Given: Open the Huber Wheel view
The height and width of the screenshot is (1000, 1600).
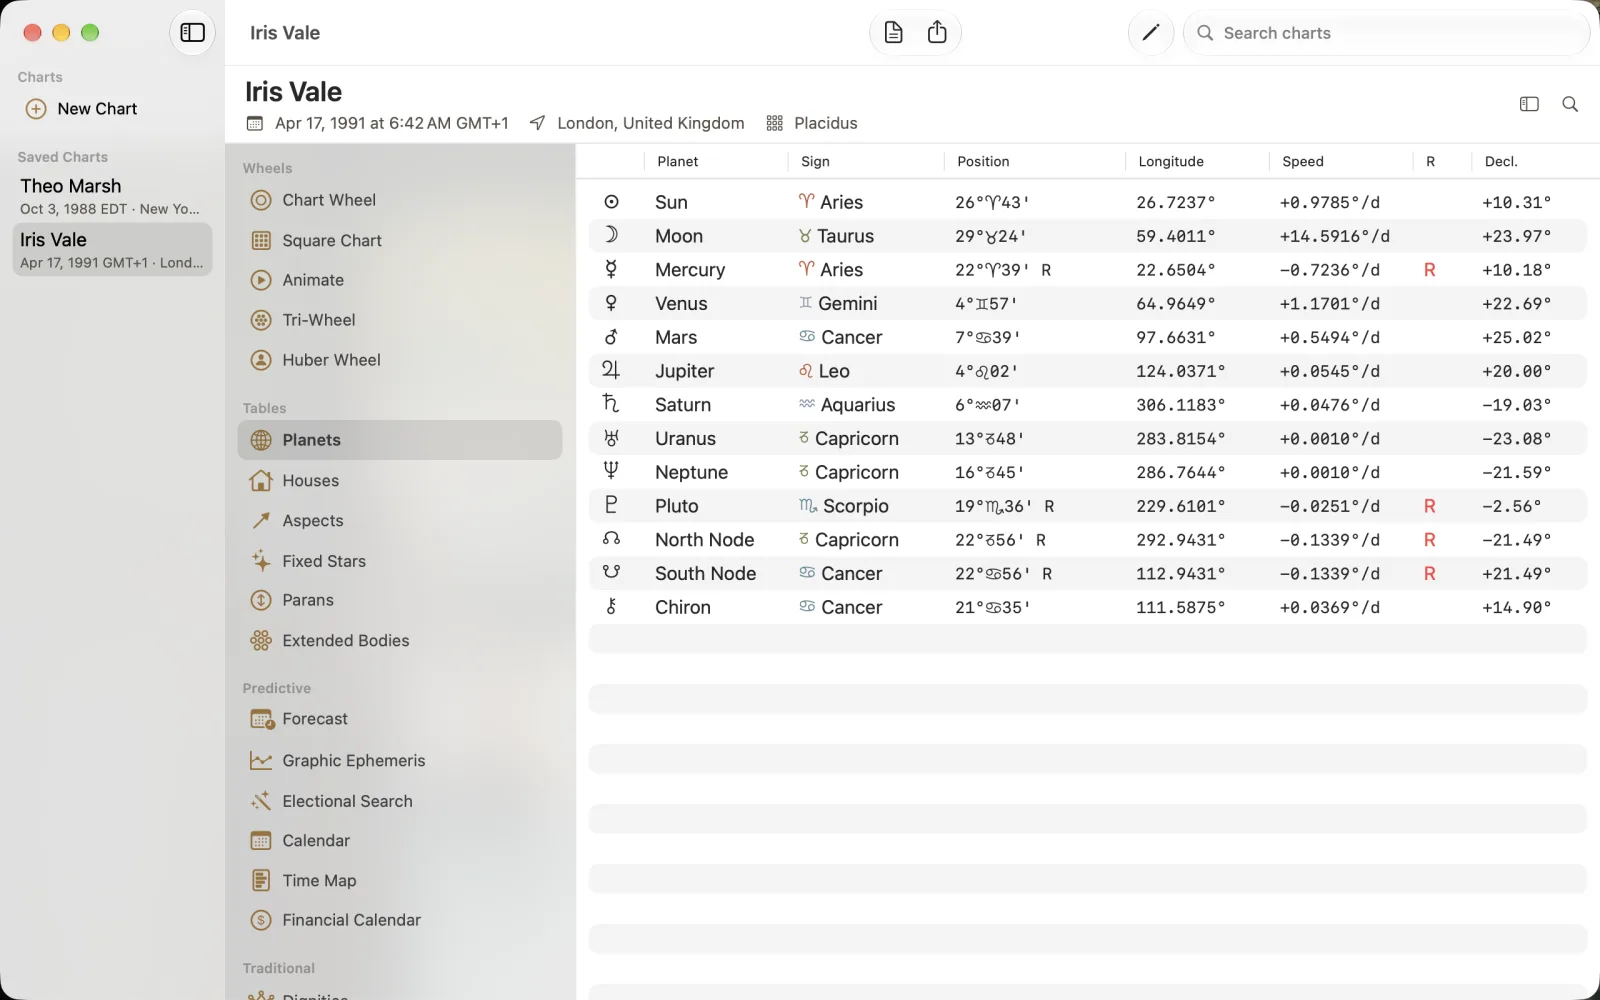Looking at the screenshot, I should [400, 360].
